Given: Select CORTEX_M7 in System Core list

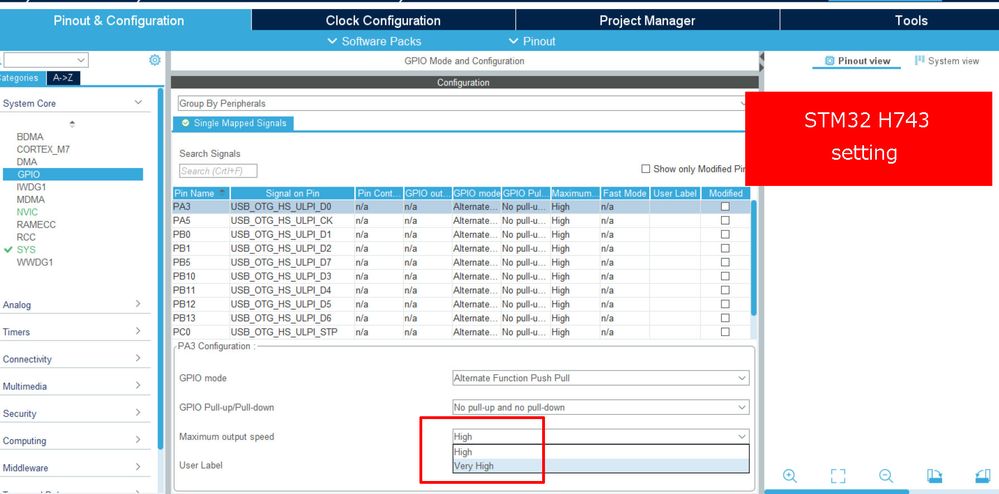Looking at the screenshot, I should pos(43,149).
